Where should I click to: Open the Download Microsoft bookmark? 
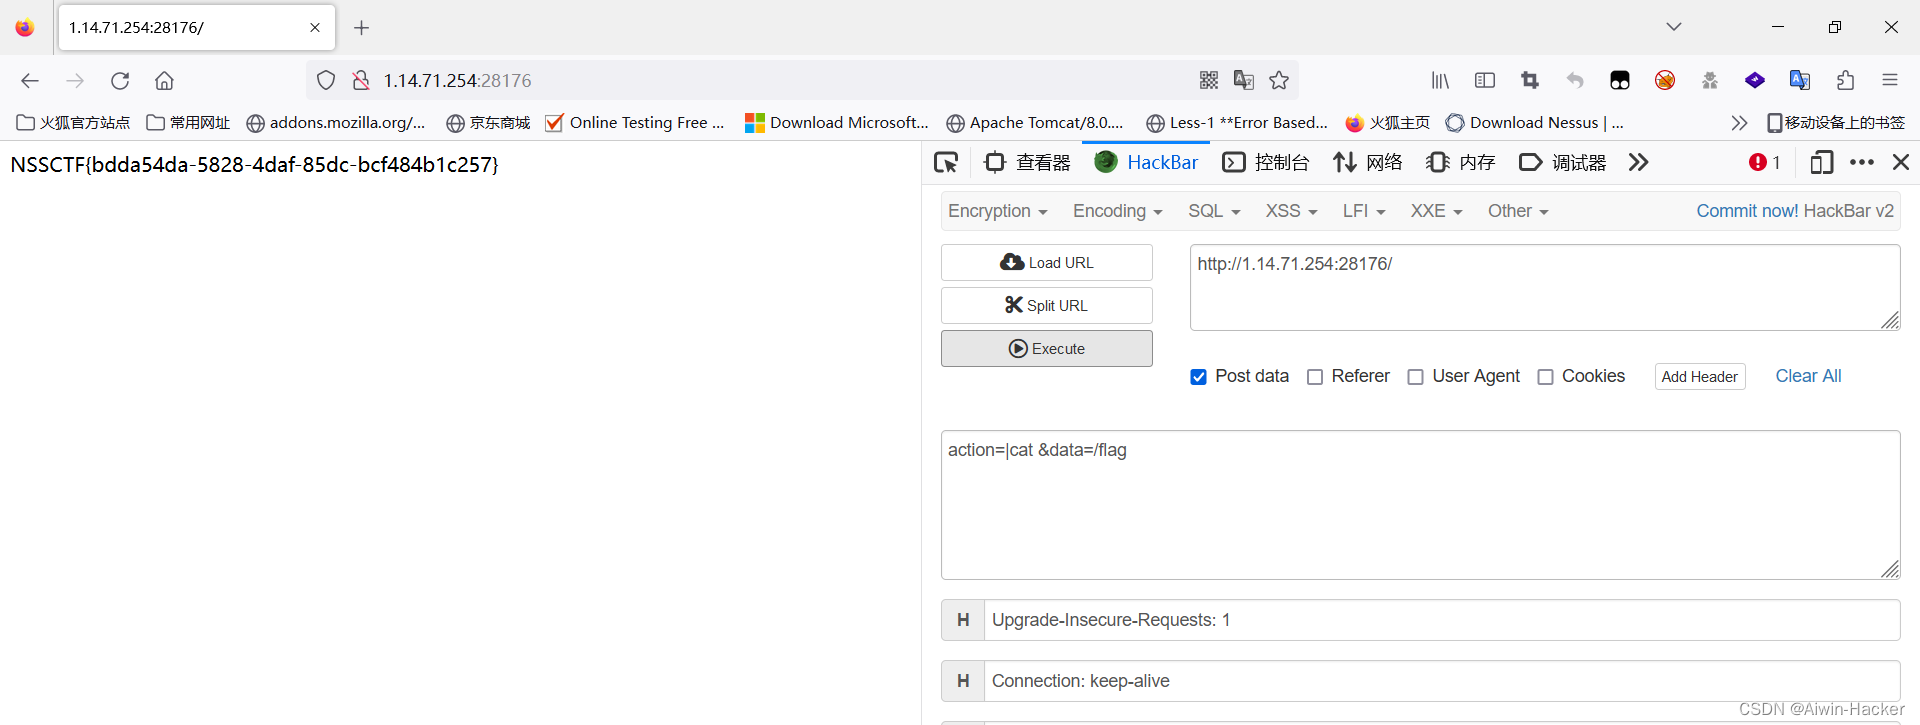point(837,123)
